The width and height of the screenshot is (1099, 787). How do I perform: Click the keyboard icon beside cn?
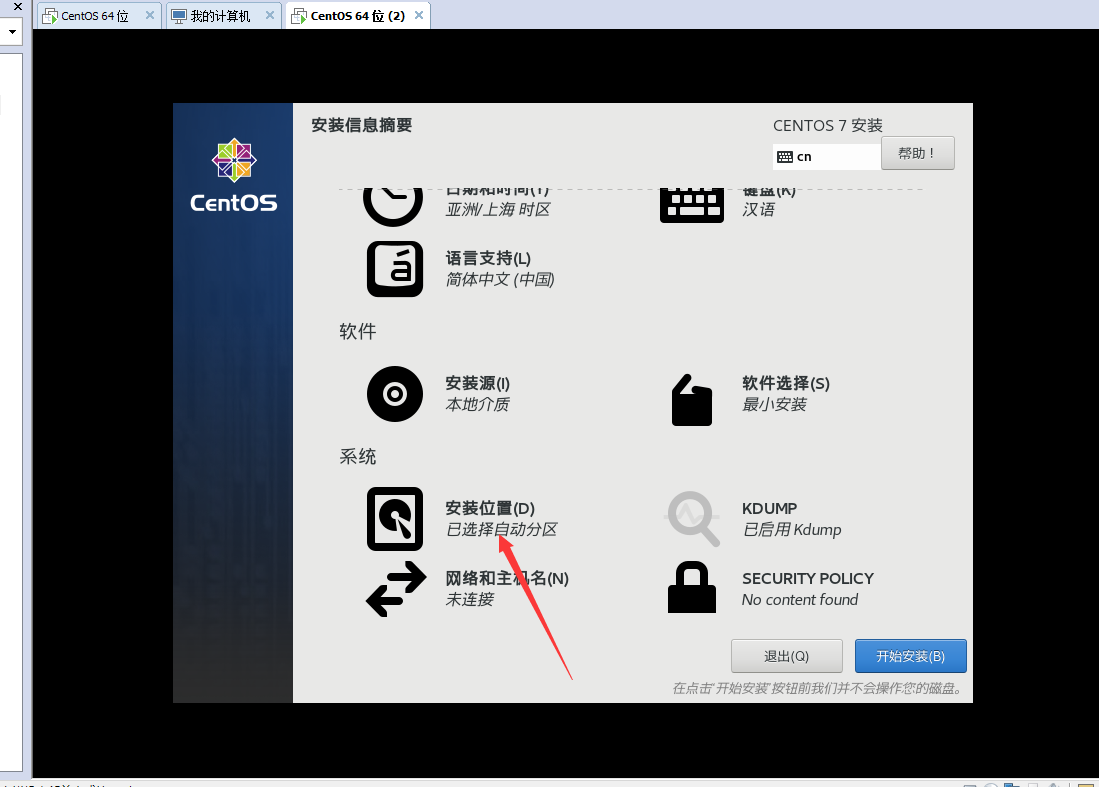point(785,157)
